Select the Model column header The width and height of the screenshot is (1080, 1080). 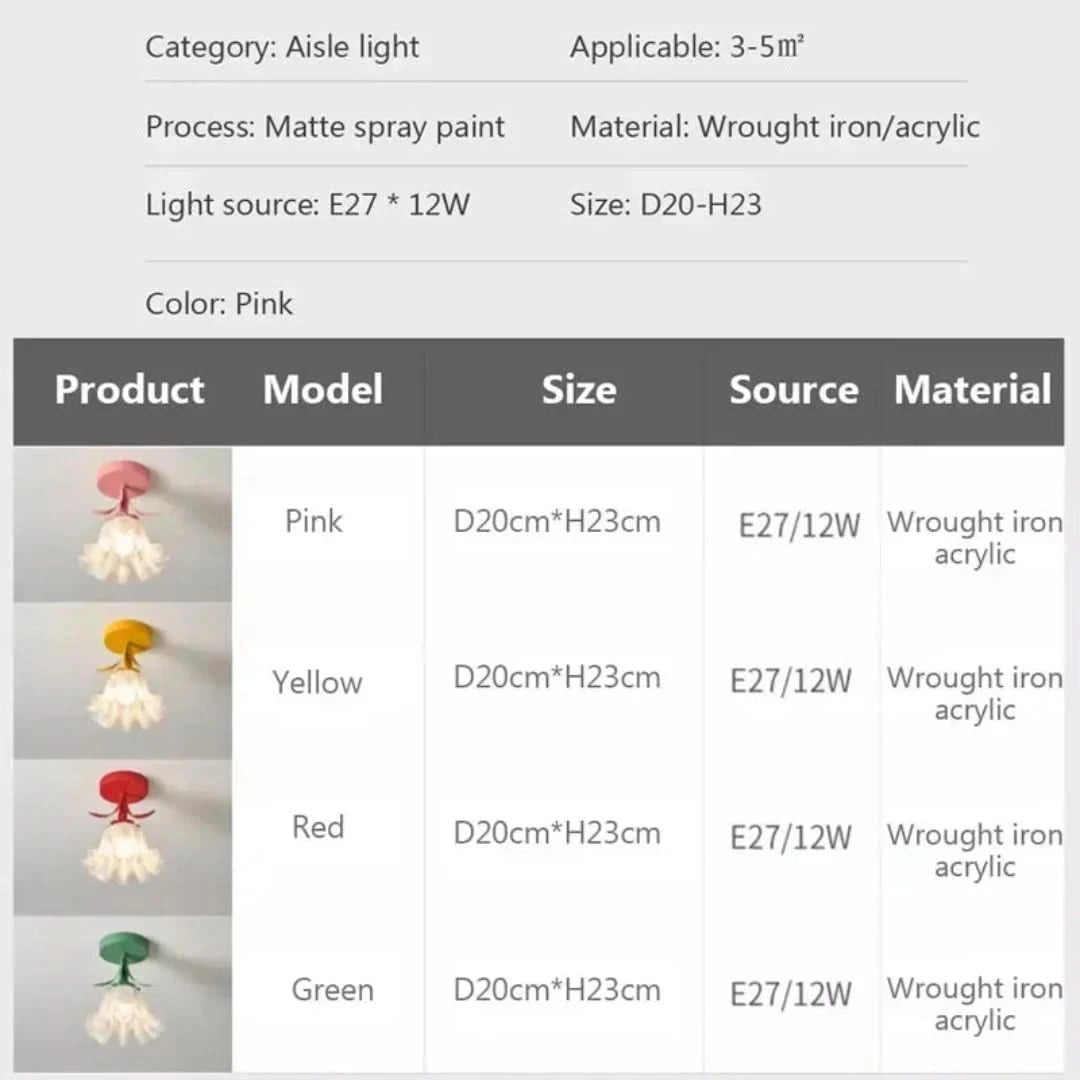[322, 389]
